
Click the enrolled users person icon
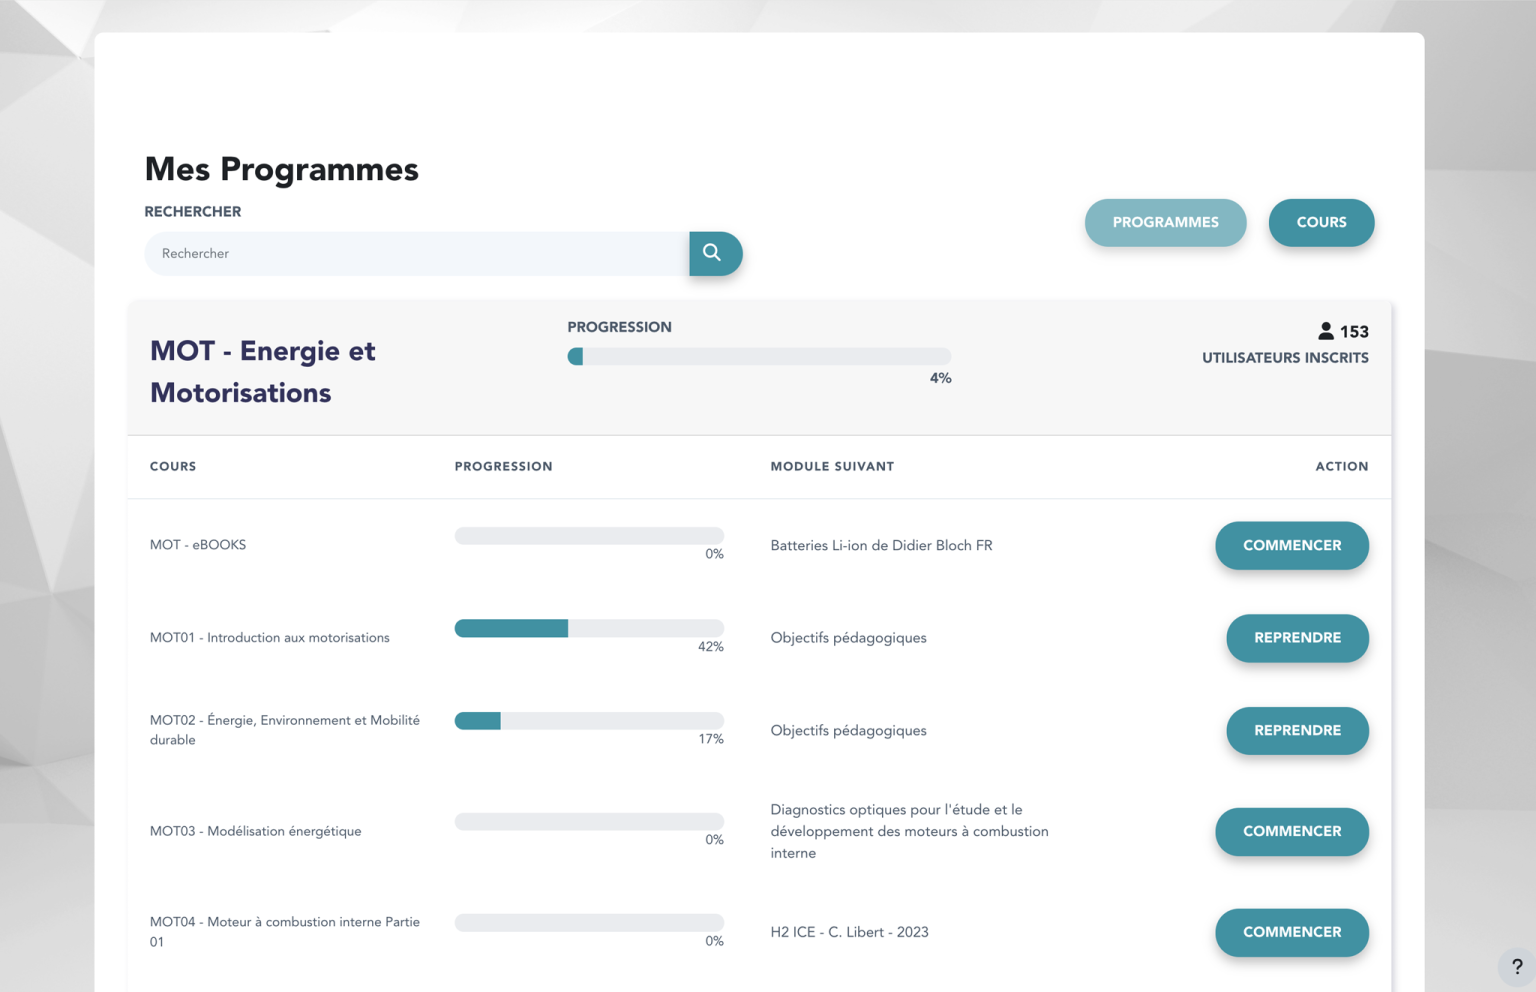pyautogui.click(x=1326, y=330)
